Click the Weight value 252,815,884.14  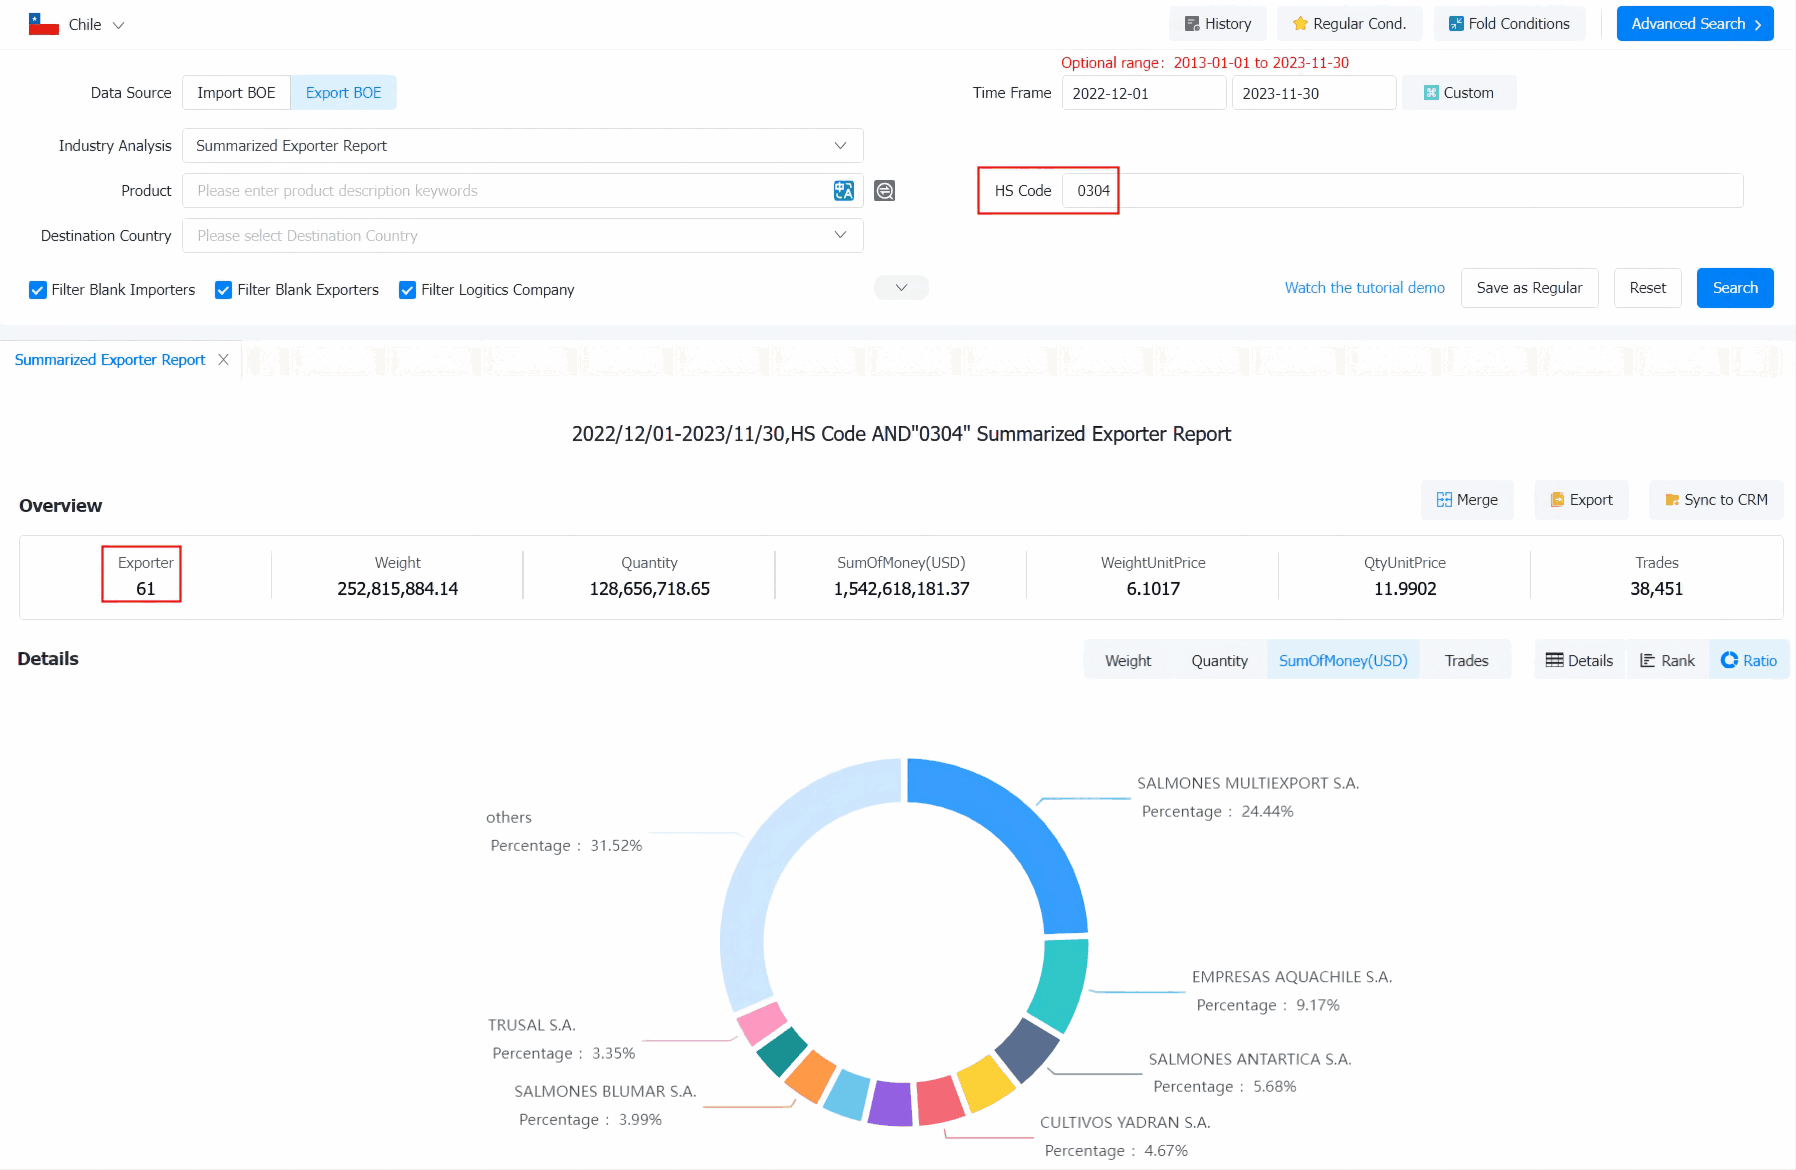(398, 589)
